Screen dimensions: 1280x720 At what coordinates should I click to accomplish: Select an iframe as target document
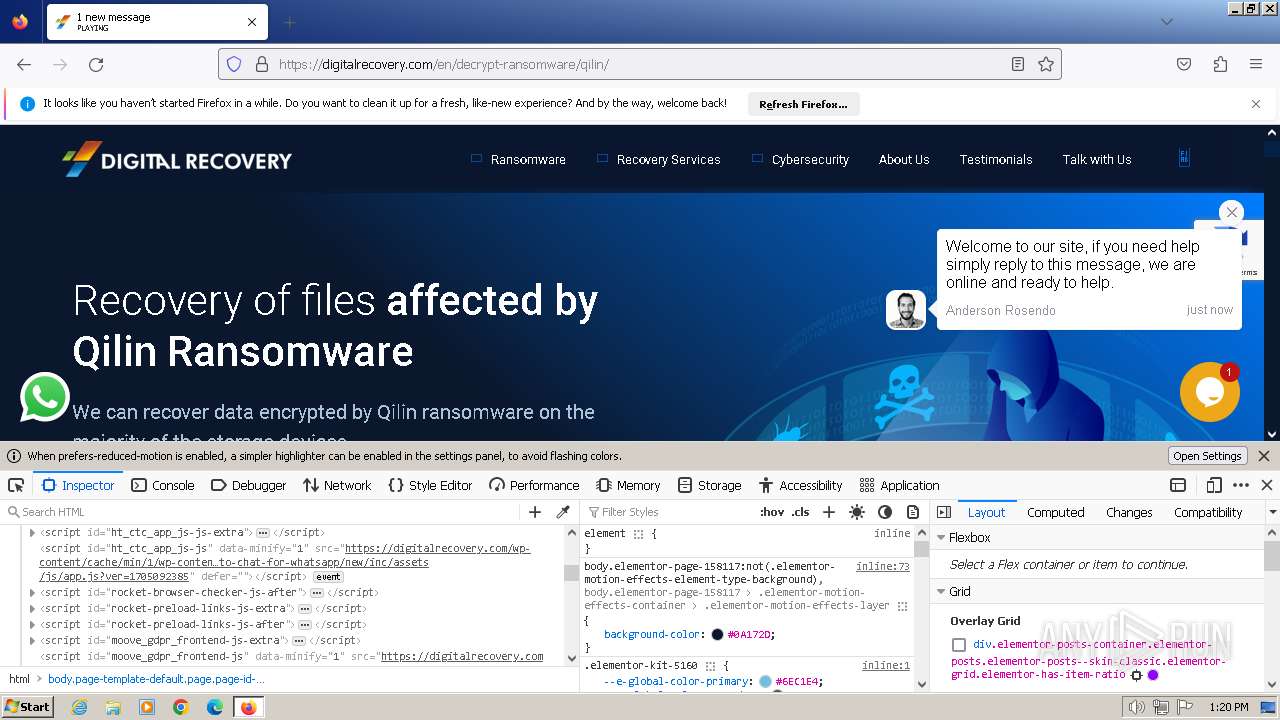1178,485
